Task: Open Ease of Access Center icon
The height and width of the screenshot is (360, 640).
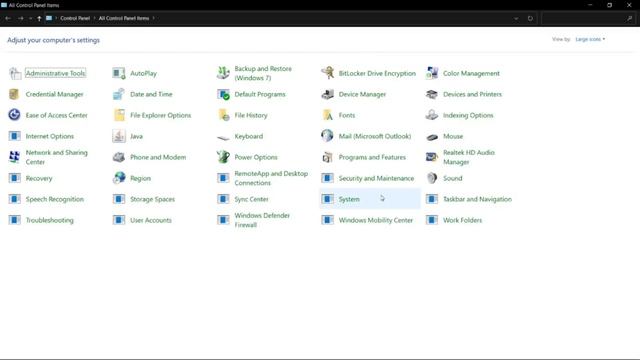Action: click(x=15, y=115)
